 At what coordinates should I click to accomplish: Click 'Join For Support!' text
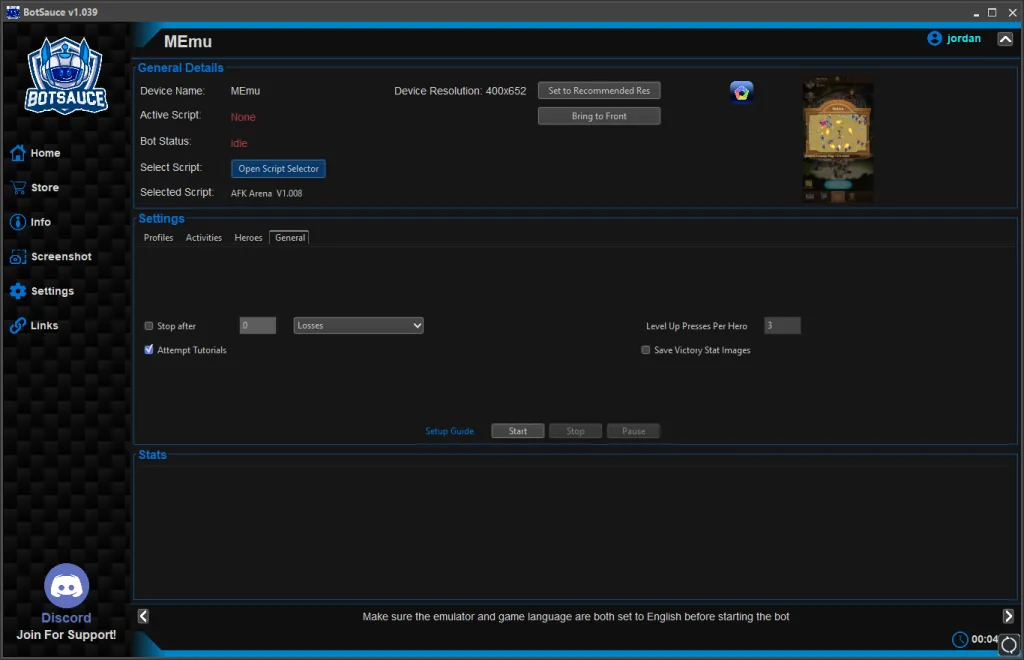point(66,635)
